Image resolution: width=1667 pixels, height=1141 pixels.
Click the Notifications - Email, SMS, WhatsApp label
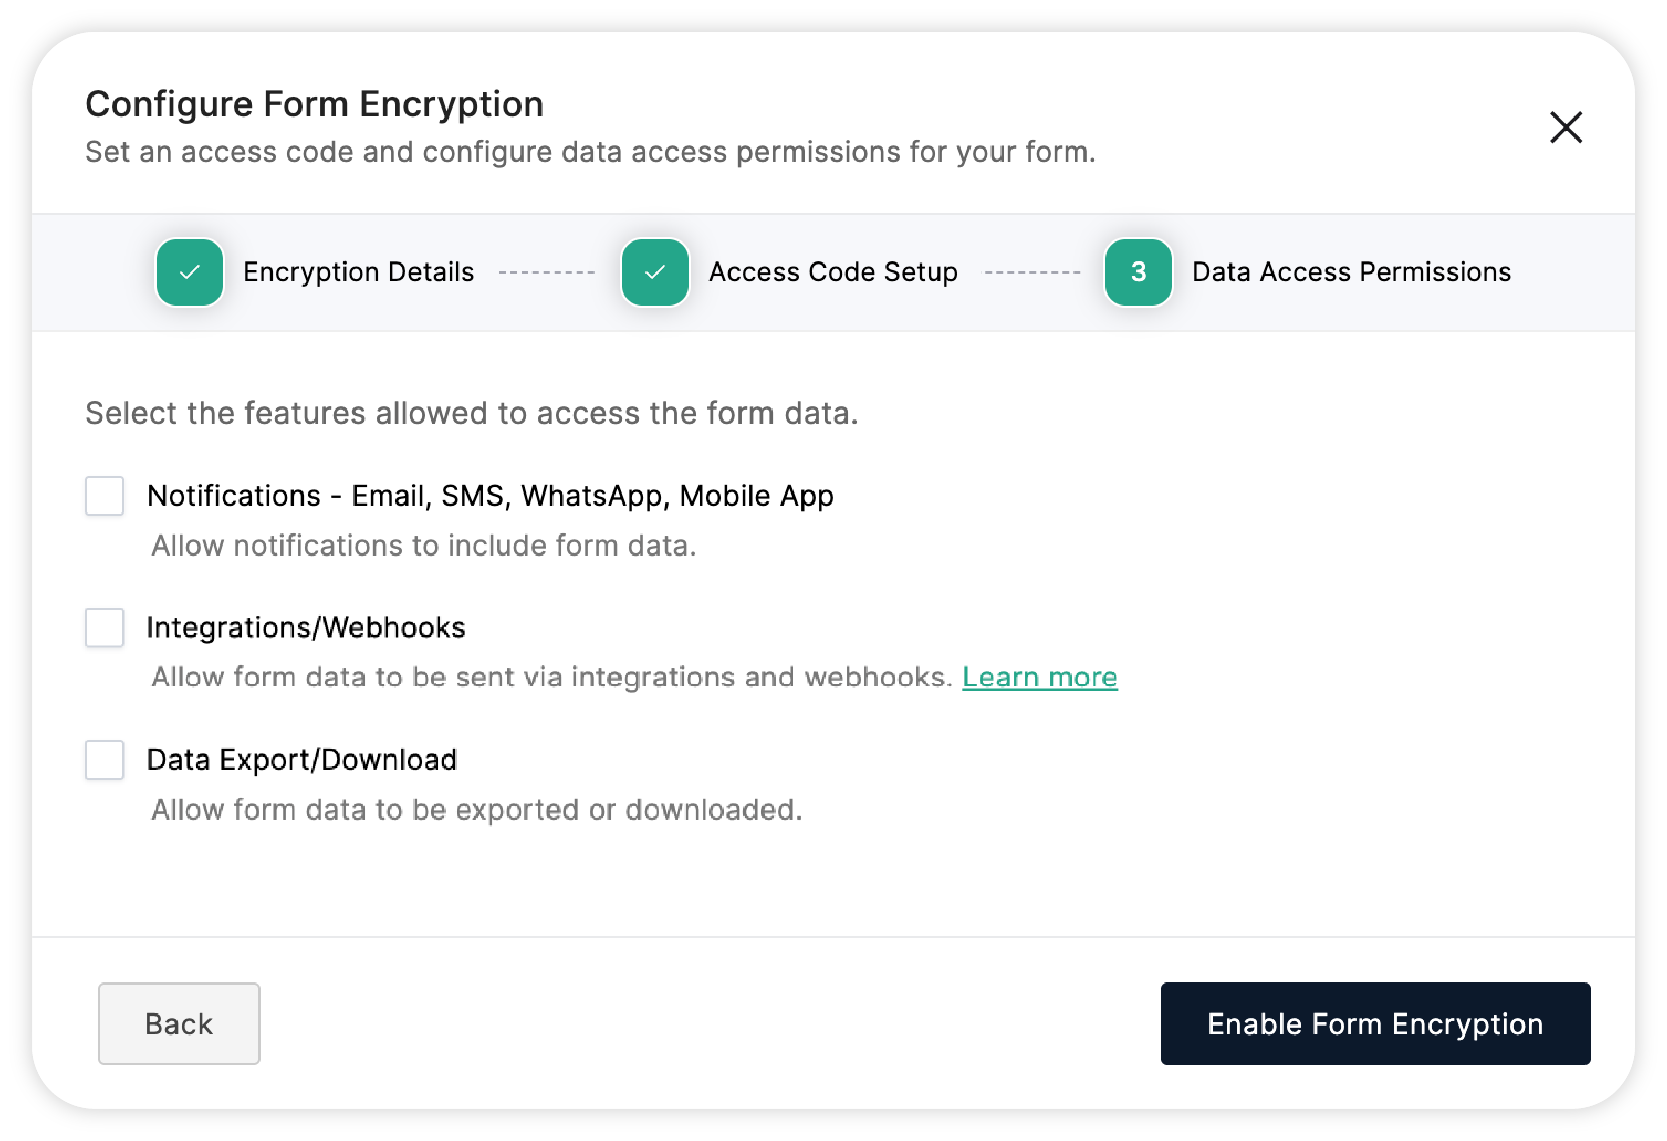click(490, 496)
